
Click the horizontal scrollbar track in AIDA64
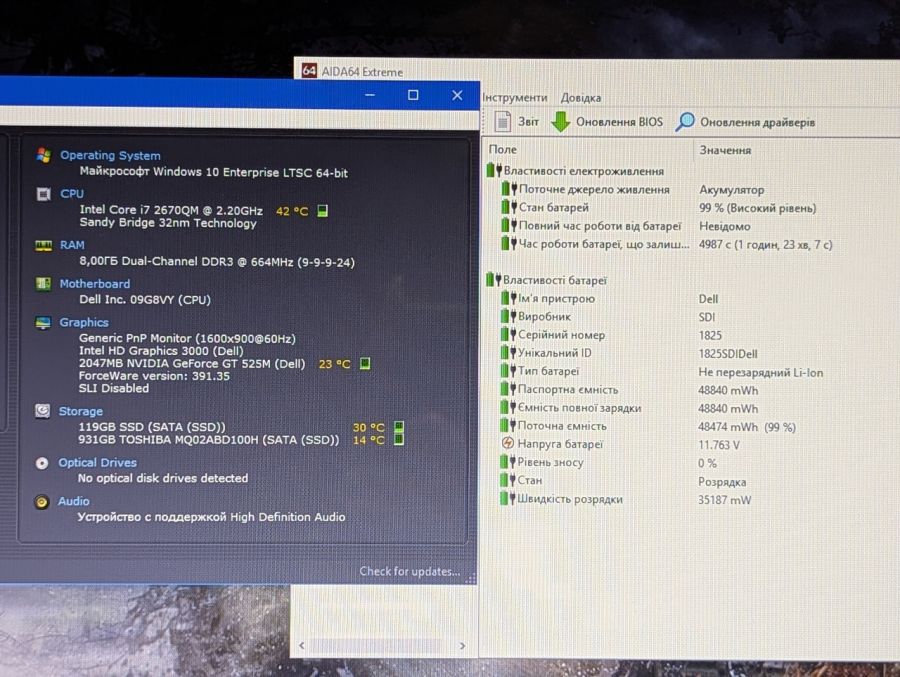[x=382, y=646]
